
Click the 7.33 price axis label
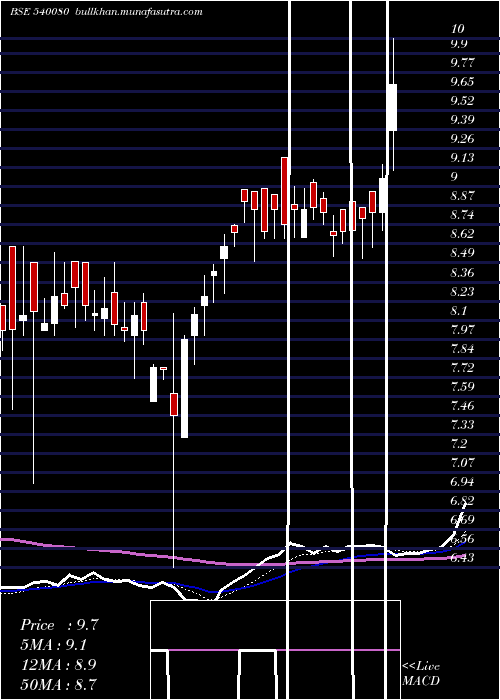[462, 425]
